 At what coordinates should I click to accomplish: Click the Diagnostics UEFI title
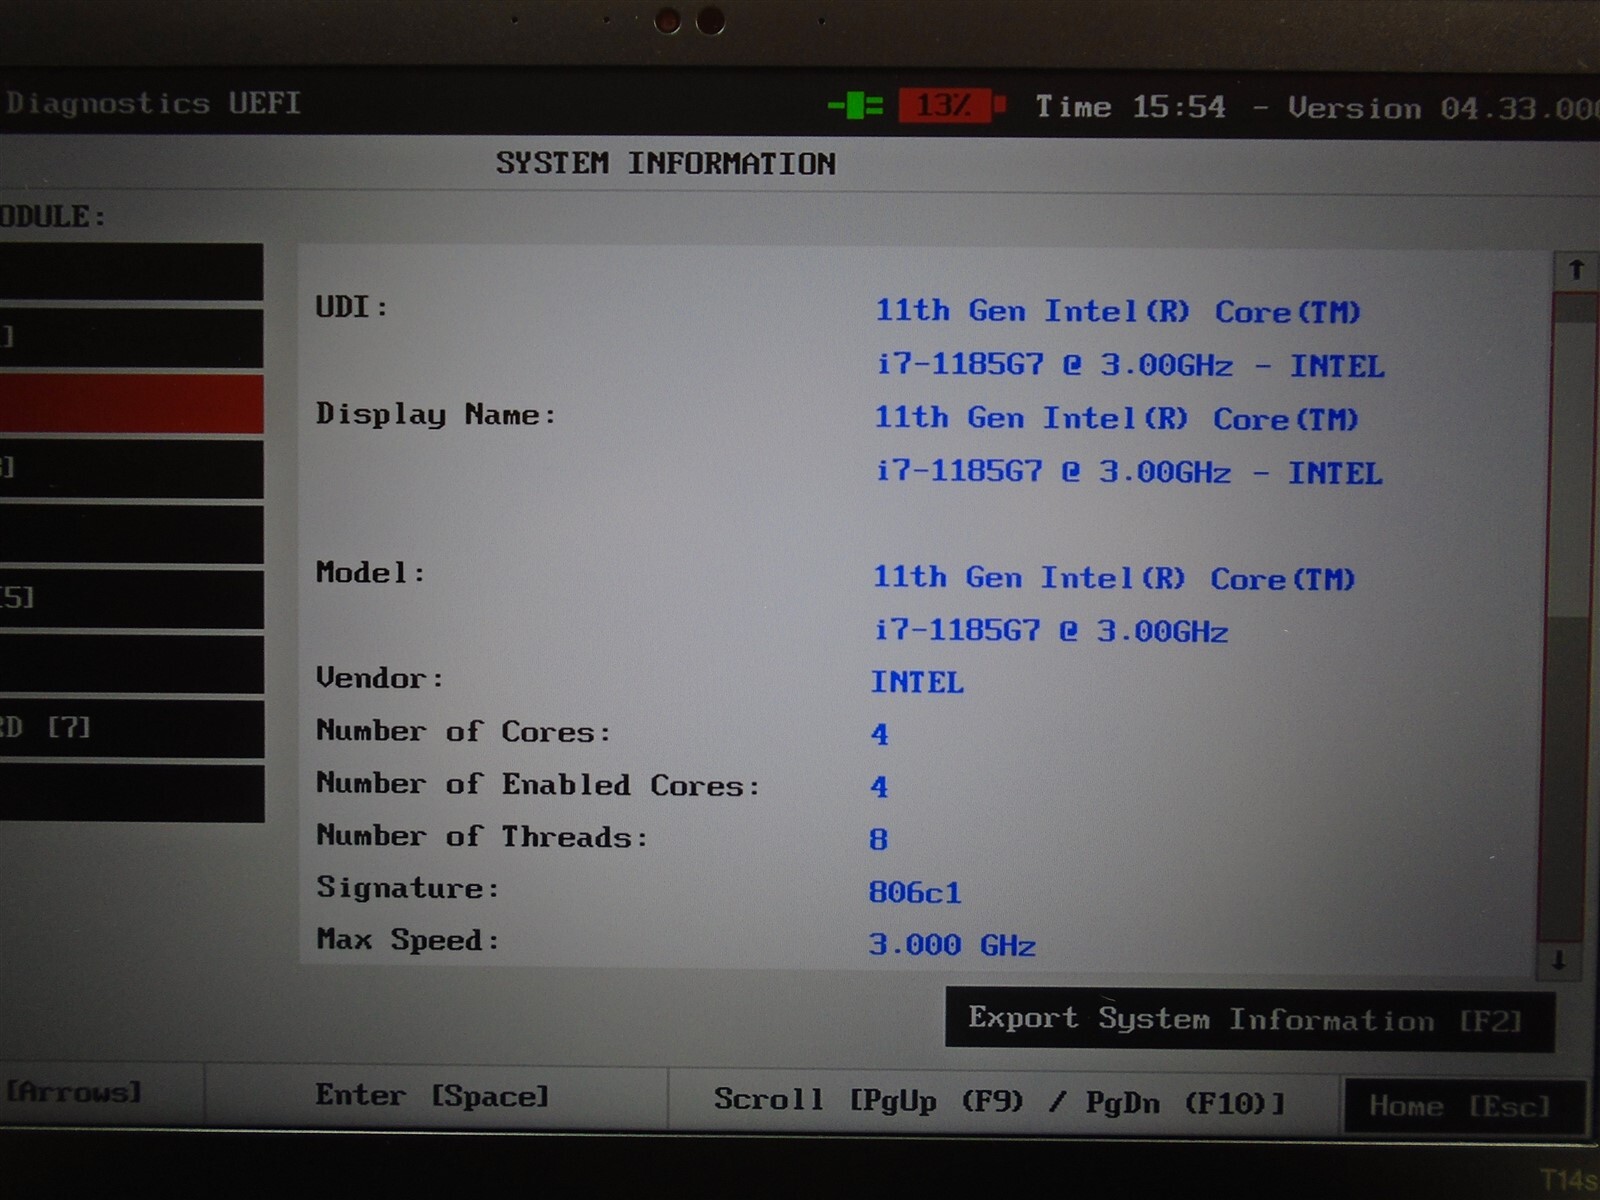click(x=153, y=103)
